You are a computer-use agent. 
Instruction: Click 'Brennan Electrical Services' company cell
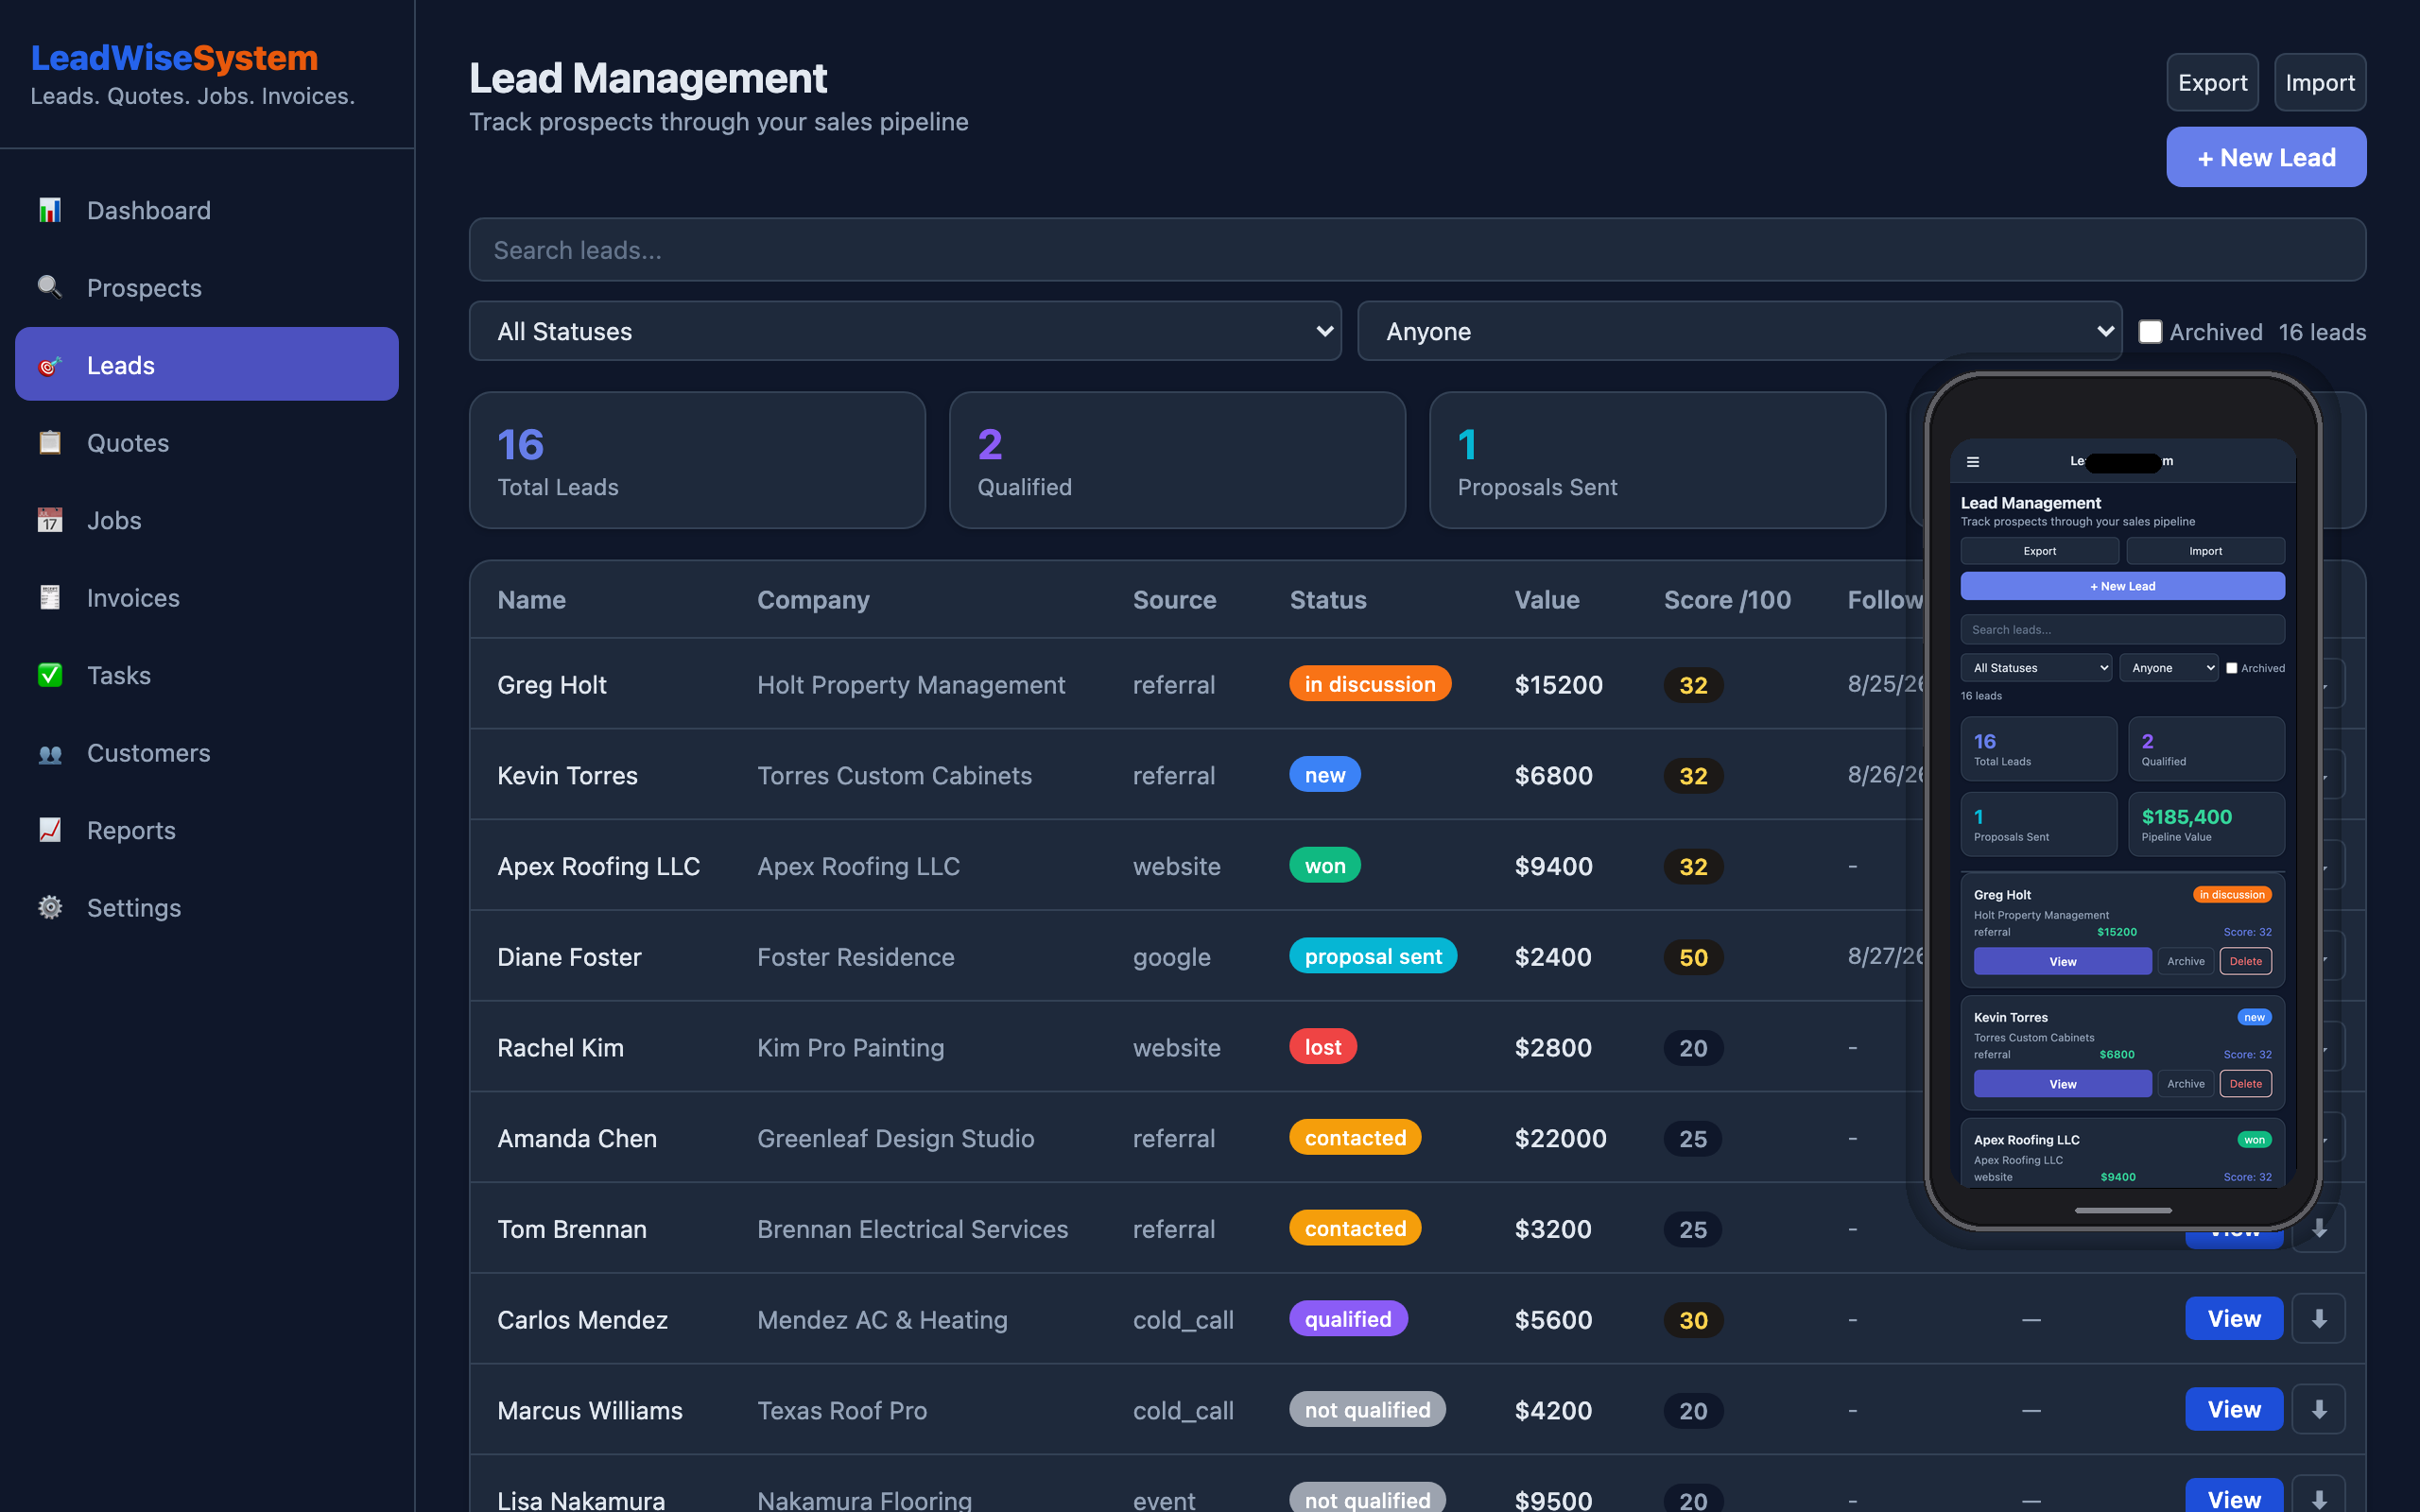pos(912,1229)
